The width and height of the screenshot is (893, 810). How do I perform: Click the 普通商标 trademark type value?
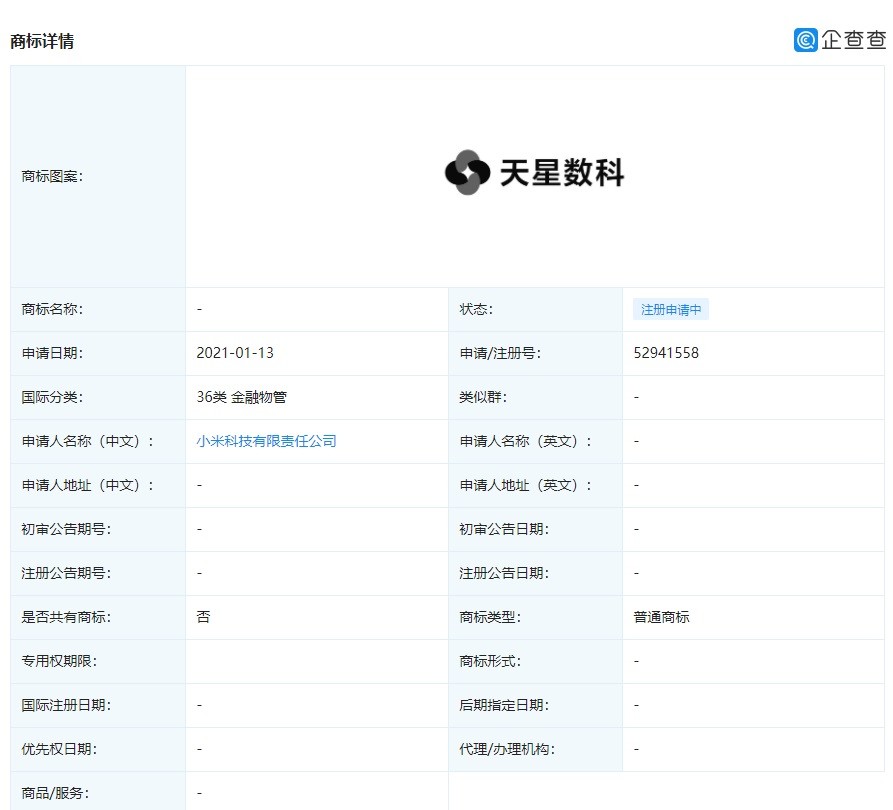pos(661,617)
